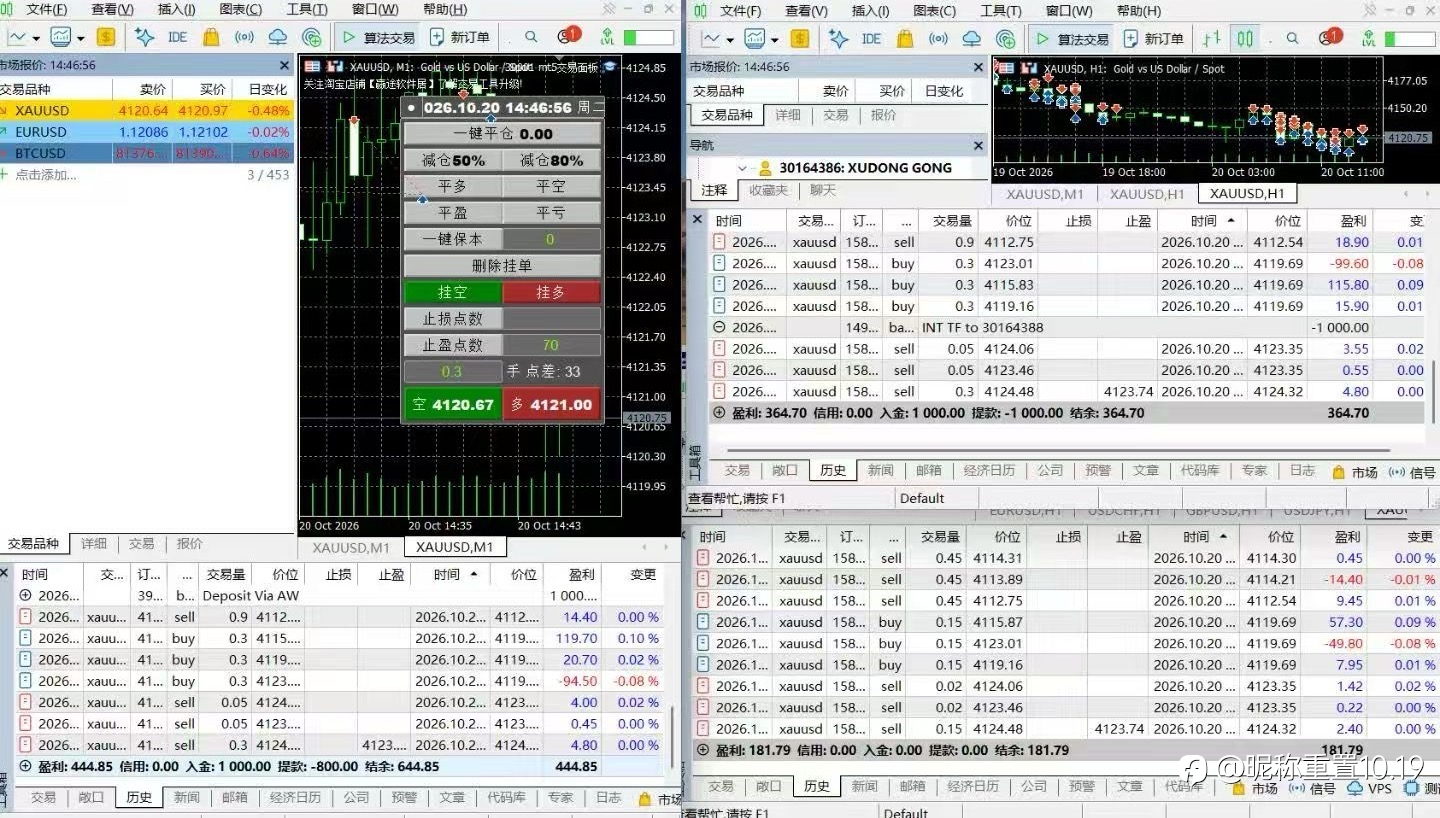Click 减仓50% button on trading panel
This screenshot has height=818, width=1440.
[453, 160]
